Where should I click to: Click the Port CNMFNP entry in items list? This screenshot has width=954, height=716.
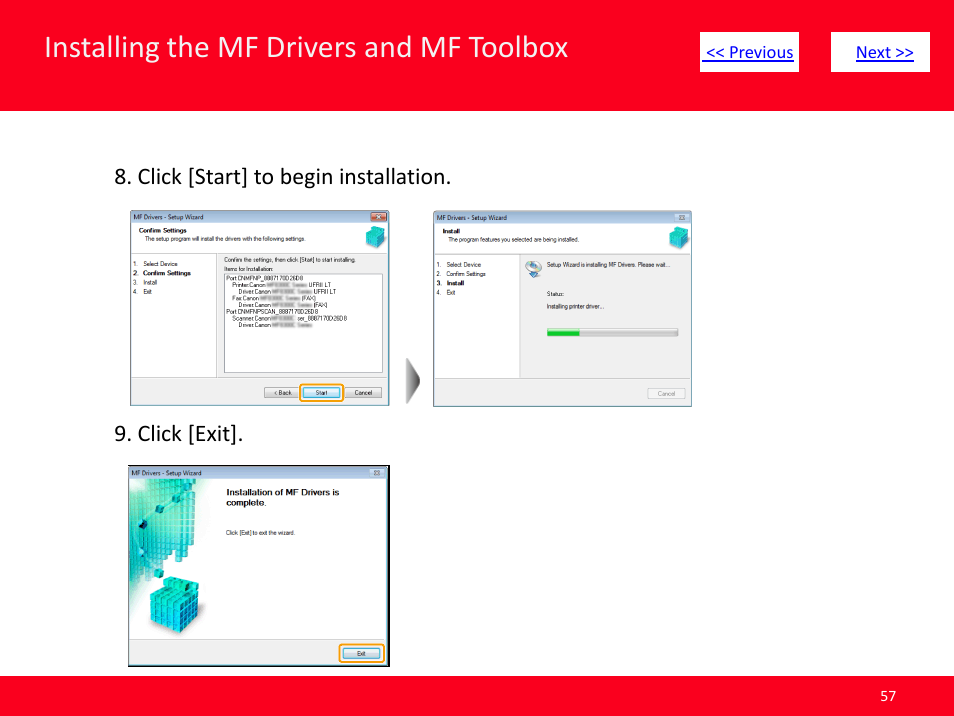[265, 278]
